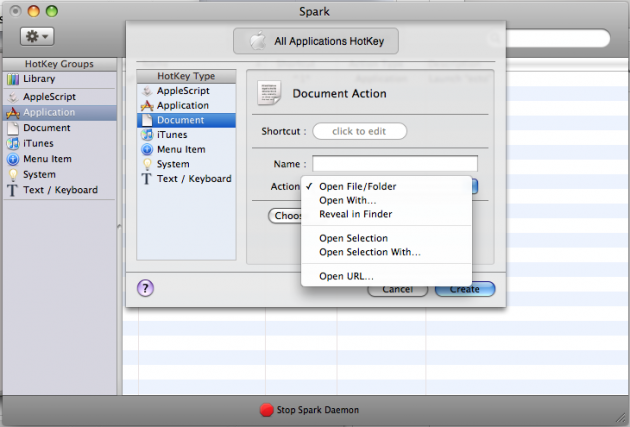Screen dimensions: 630x427
Task: Click System lightbulb icon in HotKey Type list
Action: coord(147,164)
